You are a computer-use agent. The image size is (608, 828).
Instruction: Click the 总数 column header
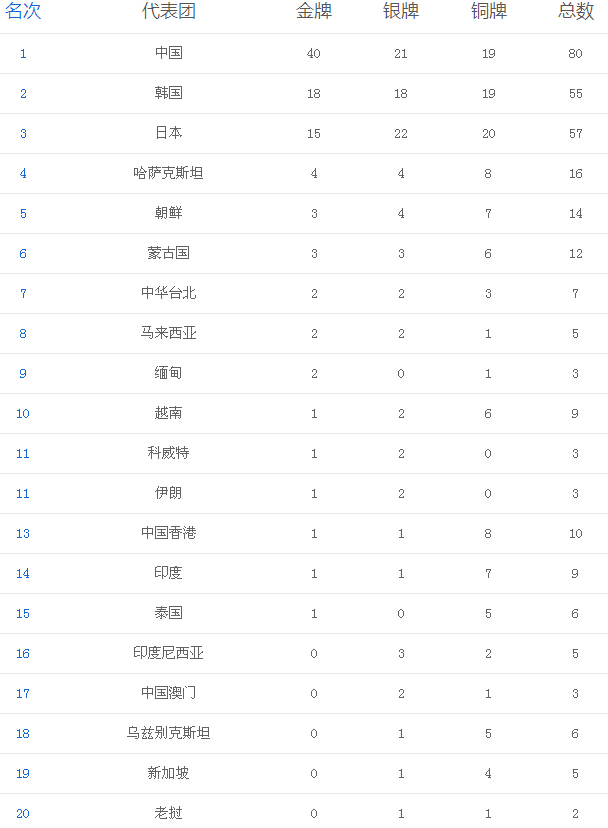[x=575, y=12]
